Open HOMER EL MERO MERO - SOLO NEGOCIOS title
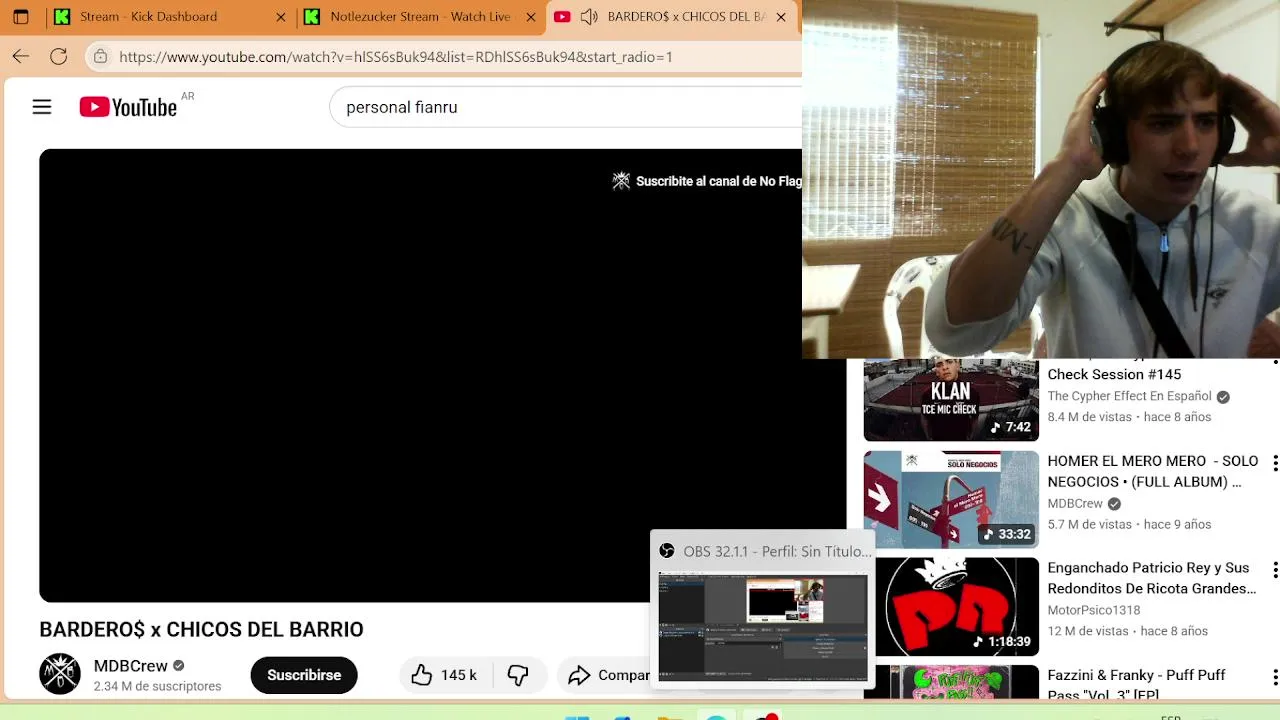Image resolution: width=1280 pixels, height=720 pixels. click(x=1153, y=471)
